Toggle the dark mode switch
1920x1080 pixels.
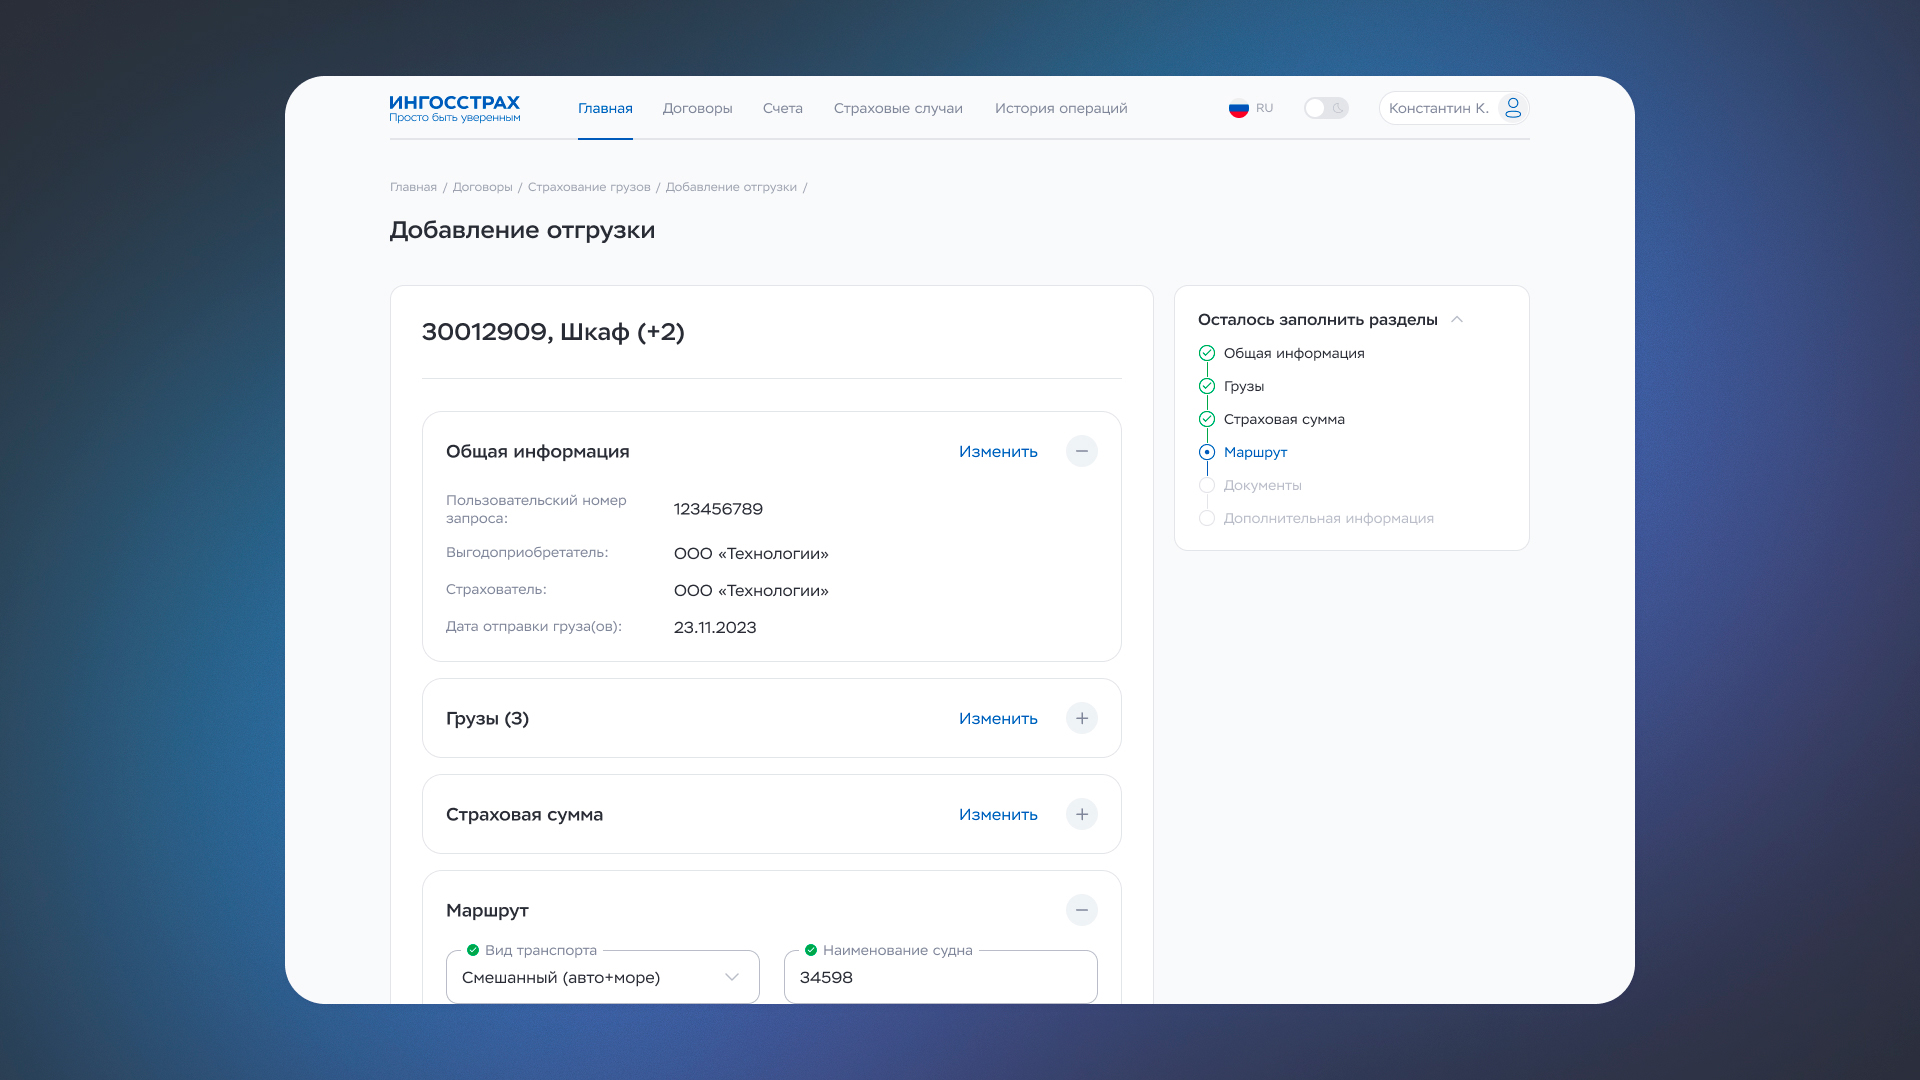coord(1326,108)
